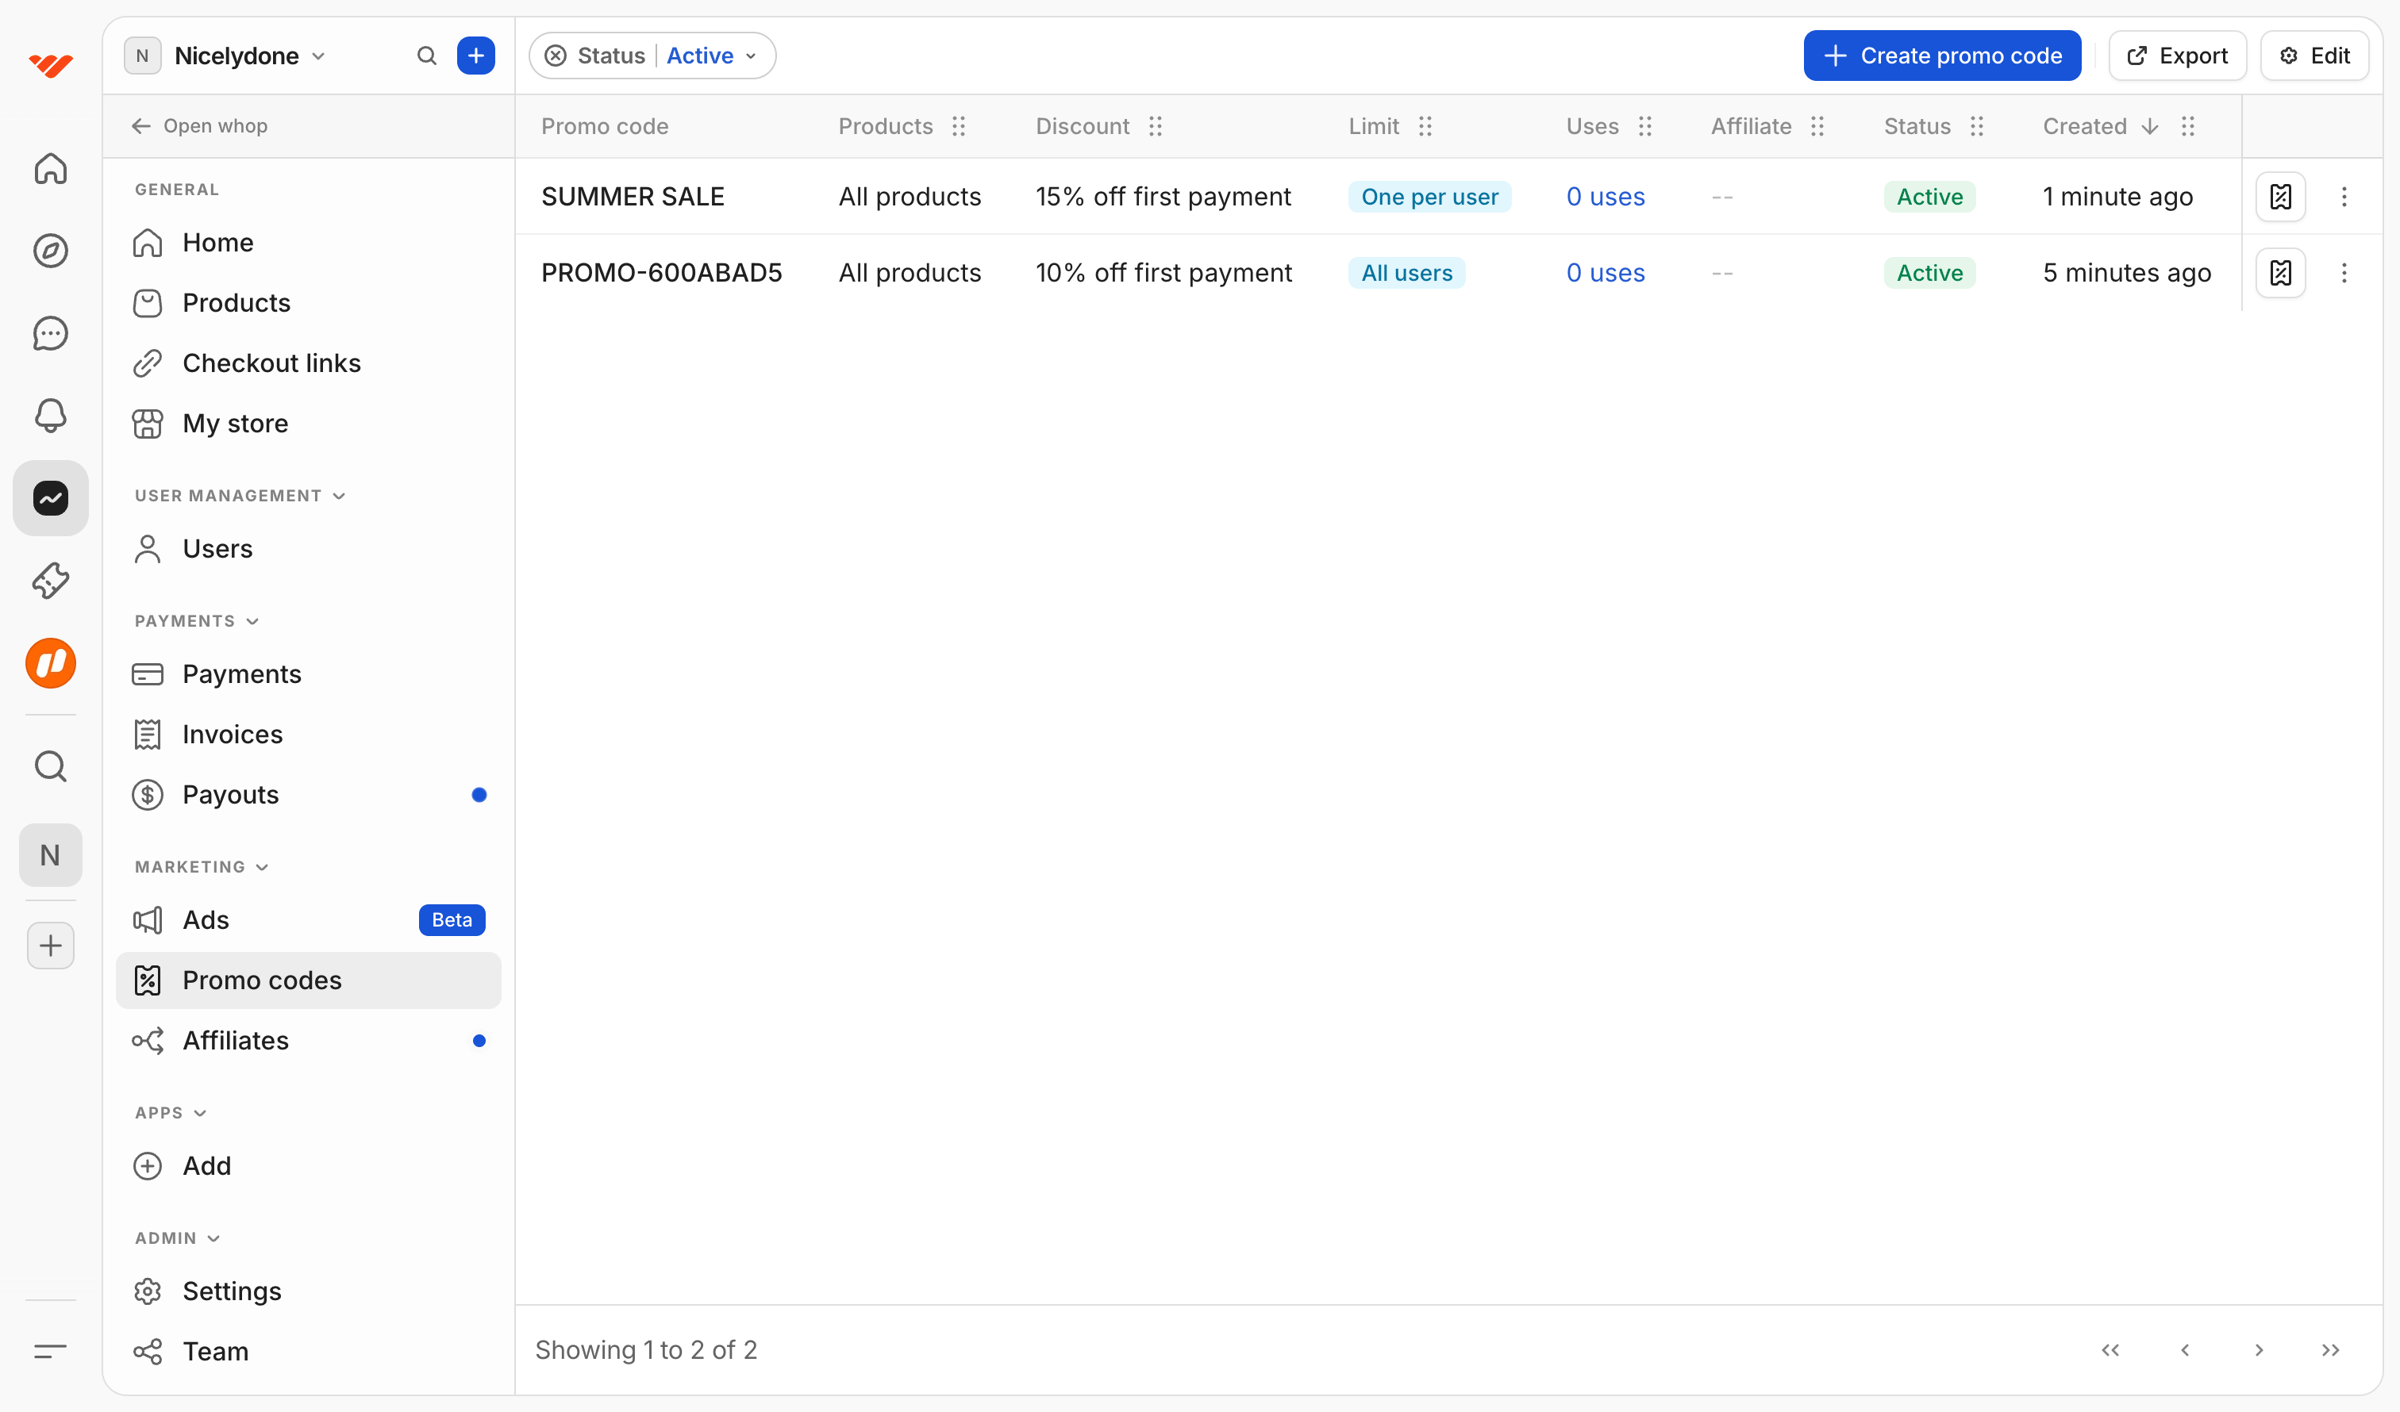
Task: Click Create promo code button
Action: pos(1942,56)
